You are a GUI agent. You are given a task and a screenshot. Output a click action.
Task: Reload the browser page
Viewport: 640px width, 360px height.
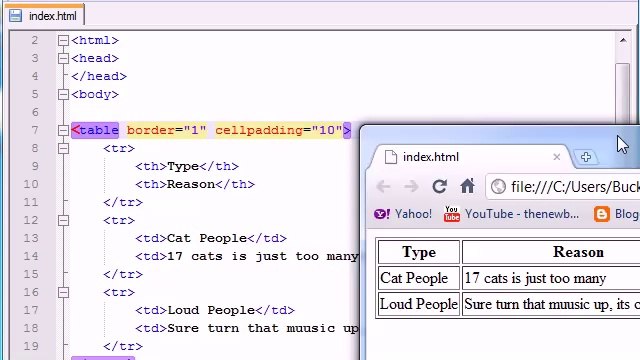[439, 187]
